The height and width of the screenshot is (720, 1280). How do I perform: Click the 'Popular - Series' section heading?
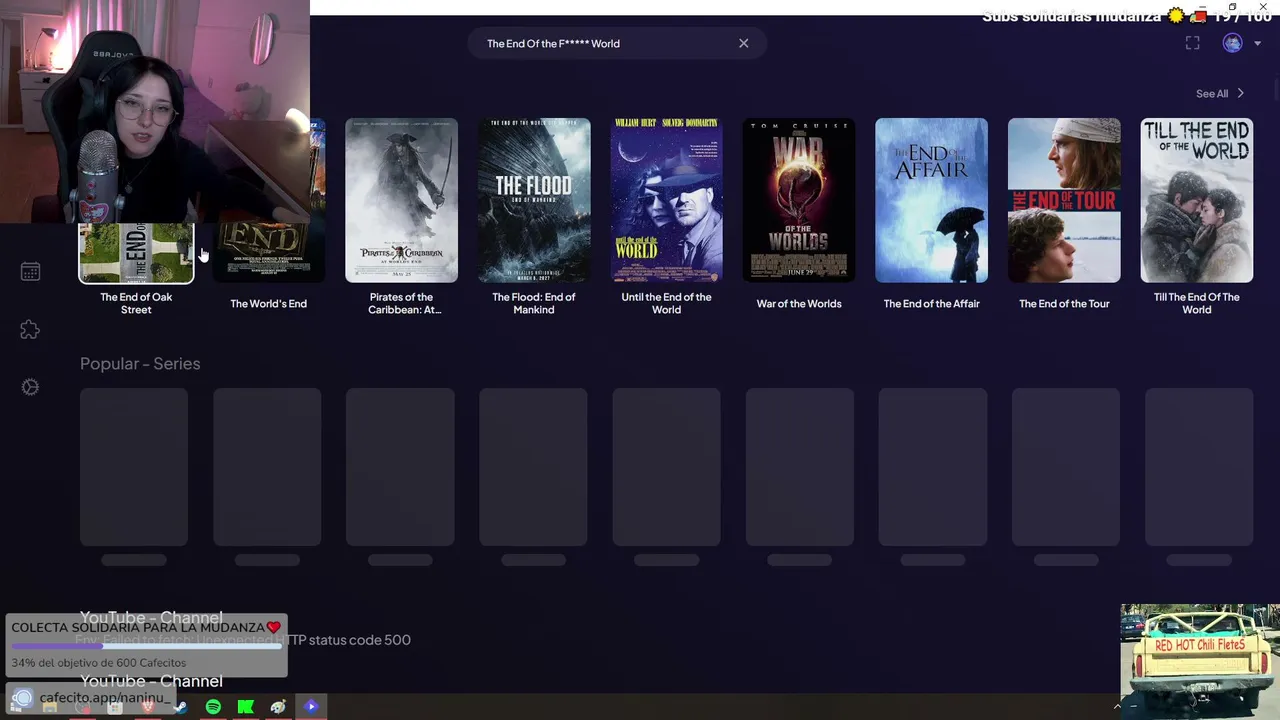tap(140, 363)
